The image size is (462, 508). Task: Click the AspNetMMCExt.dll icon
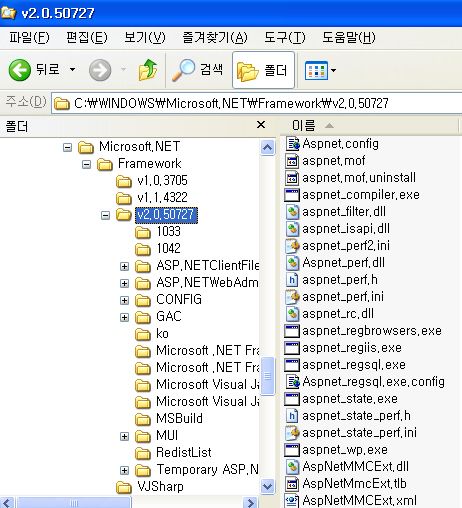pyautogui.click(x=292, y=467)
